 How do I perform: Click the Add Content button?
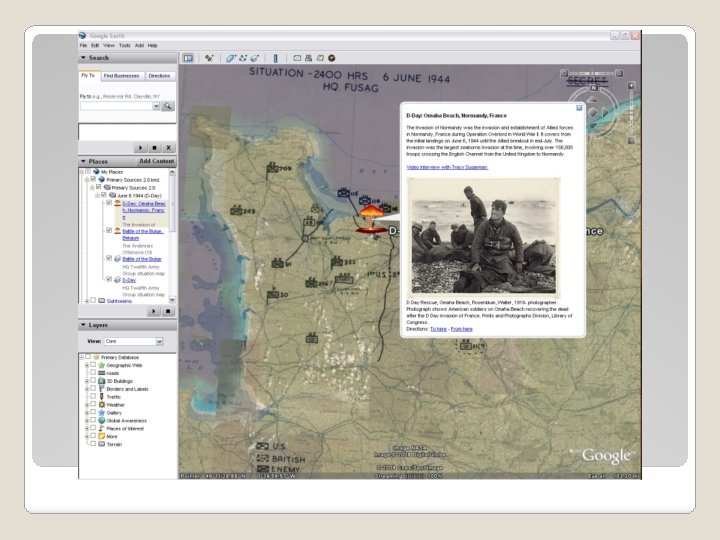coord(157,161)
